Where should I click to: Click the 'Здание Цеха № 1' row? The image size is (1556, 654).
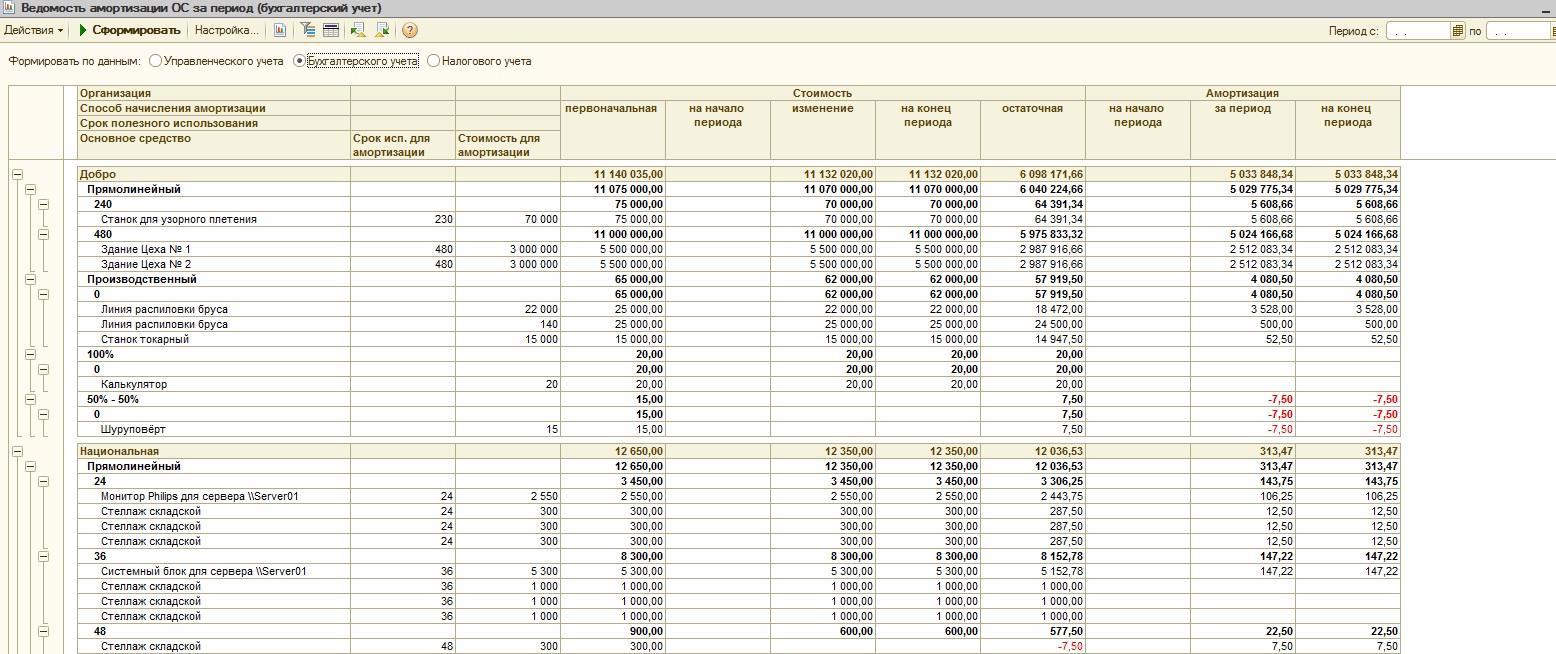[146, 249]
